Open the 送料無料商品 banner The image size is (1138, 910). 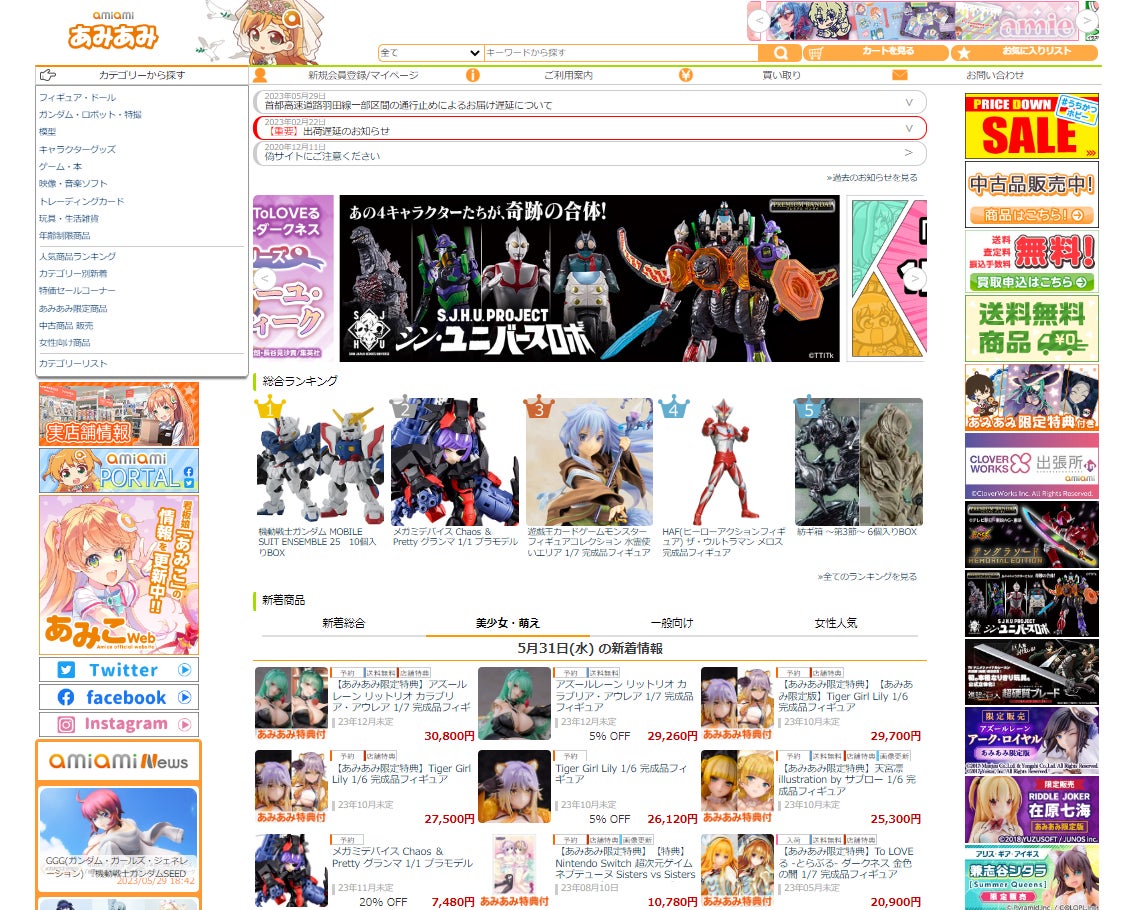(x=1031, y=329)
